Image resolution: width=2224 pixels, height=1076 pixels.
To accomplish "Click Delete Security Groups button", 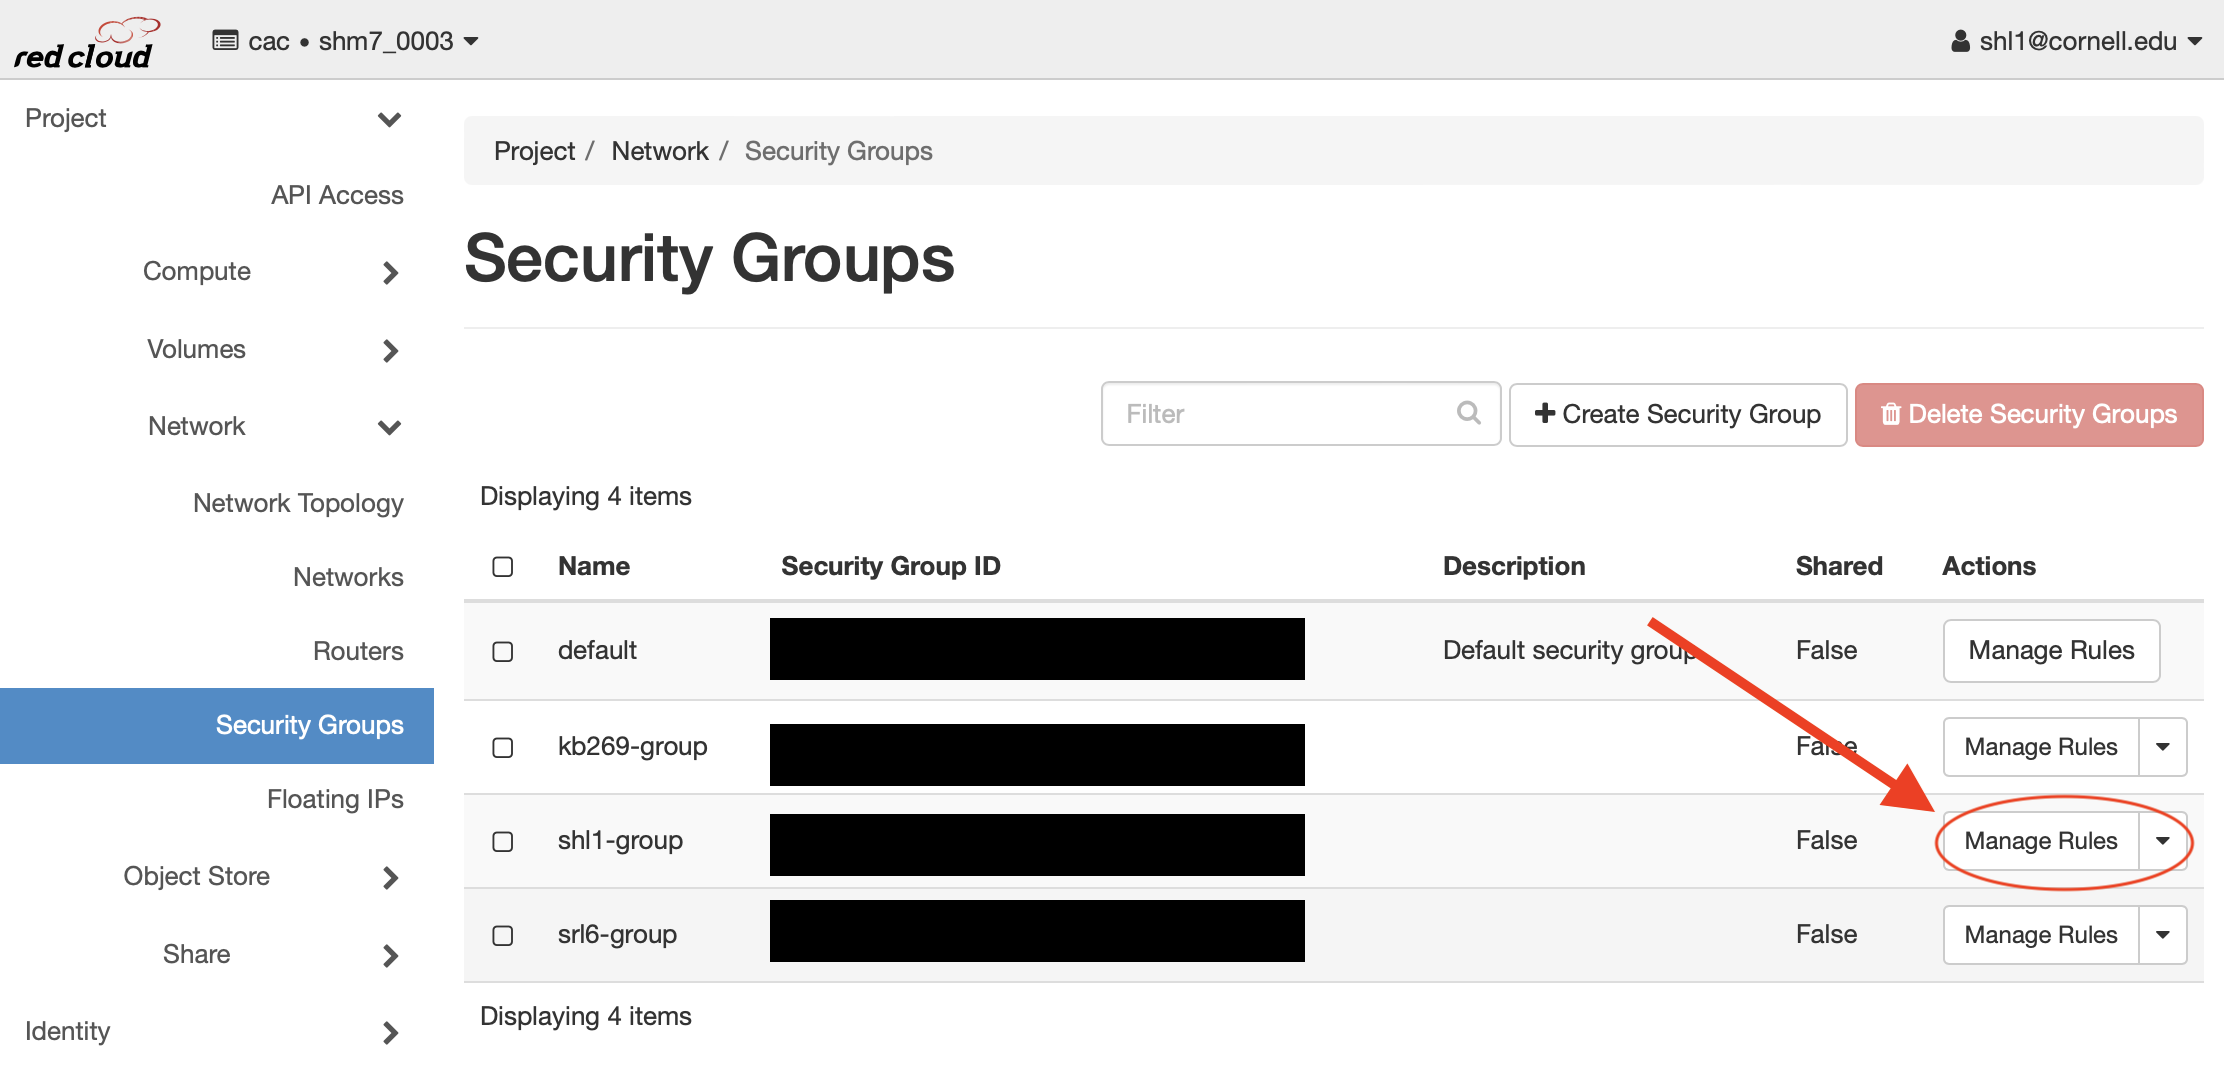I will click(2029, 414).
